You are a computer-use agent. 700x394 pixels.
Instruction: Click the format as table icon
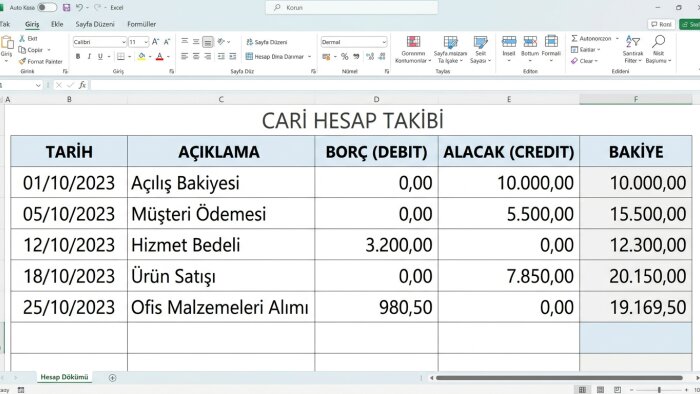(x=450, y=42)
